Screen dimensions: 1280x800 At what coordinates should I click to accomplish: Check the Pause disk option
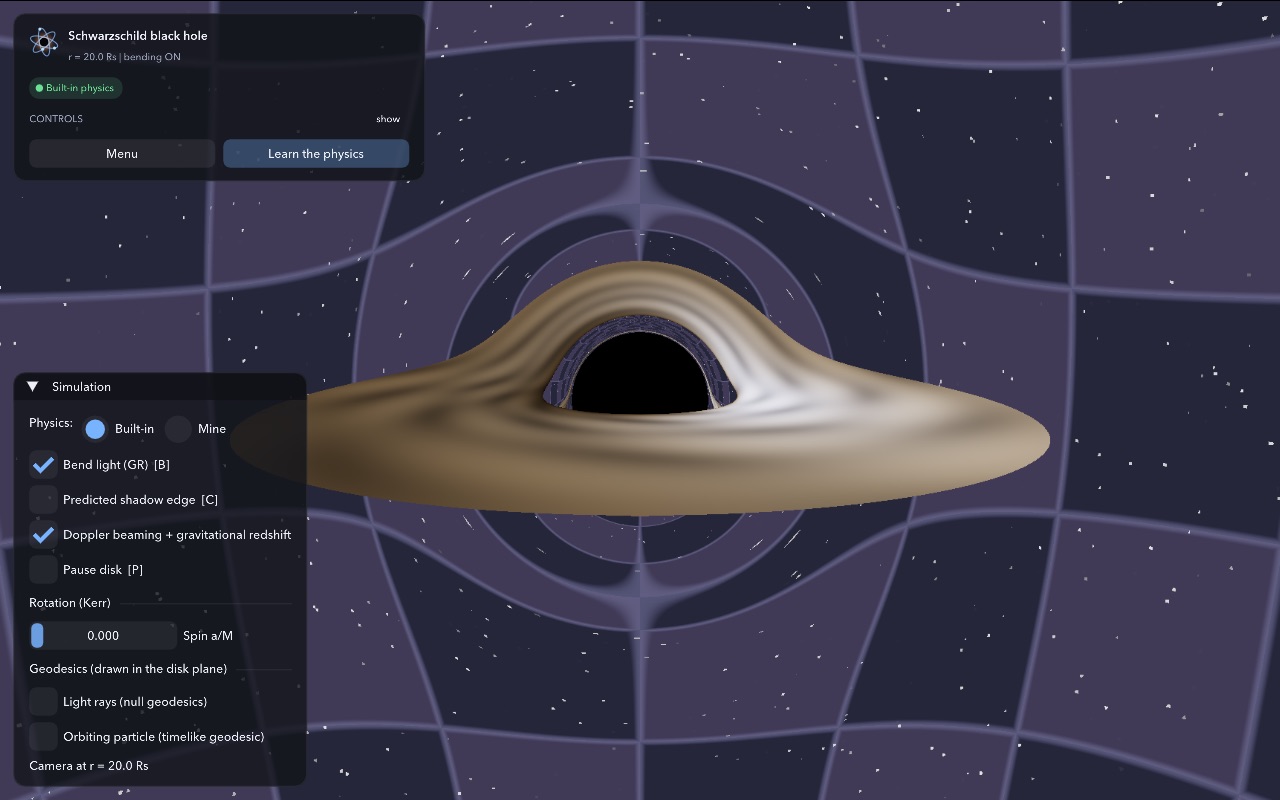(x=43, y=569)
